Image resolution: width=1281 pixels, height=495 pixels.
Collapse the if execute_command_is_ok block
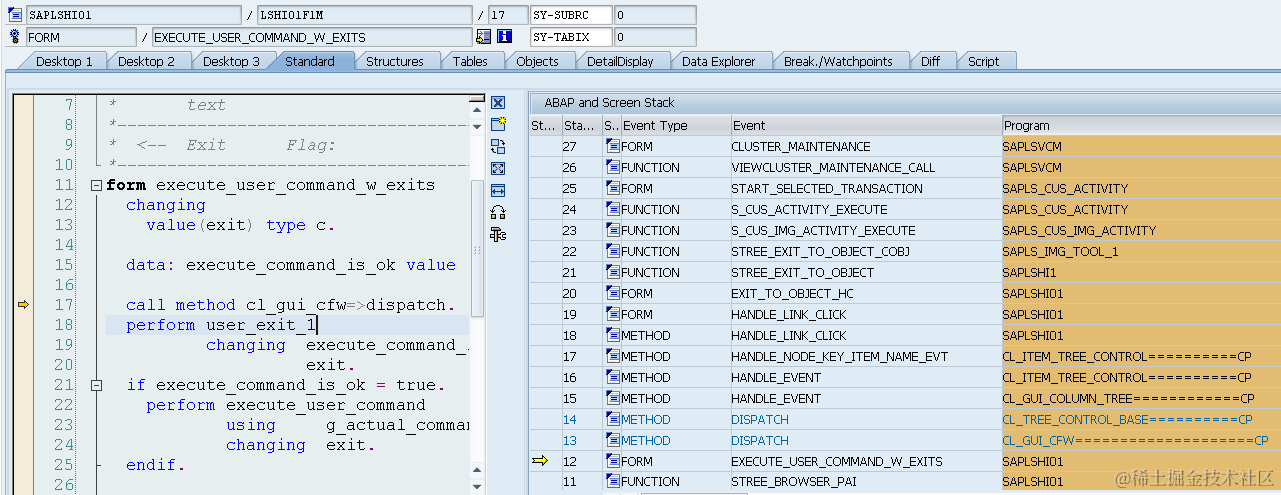tap(96, 385)
